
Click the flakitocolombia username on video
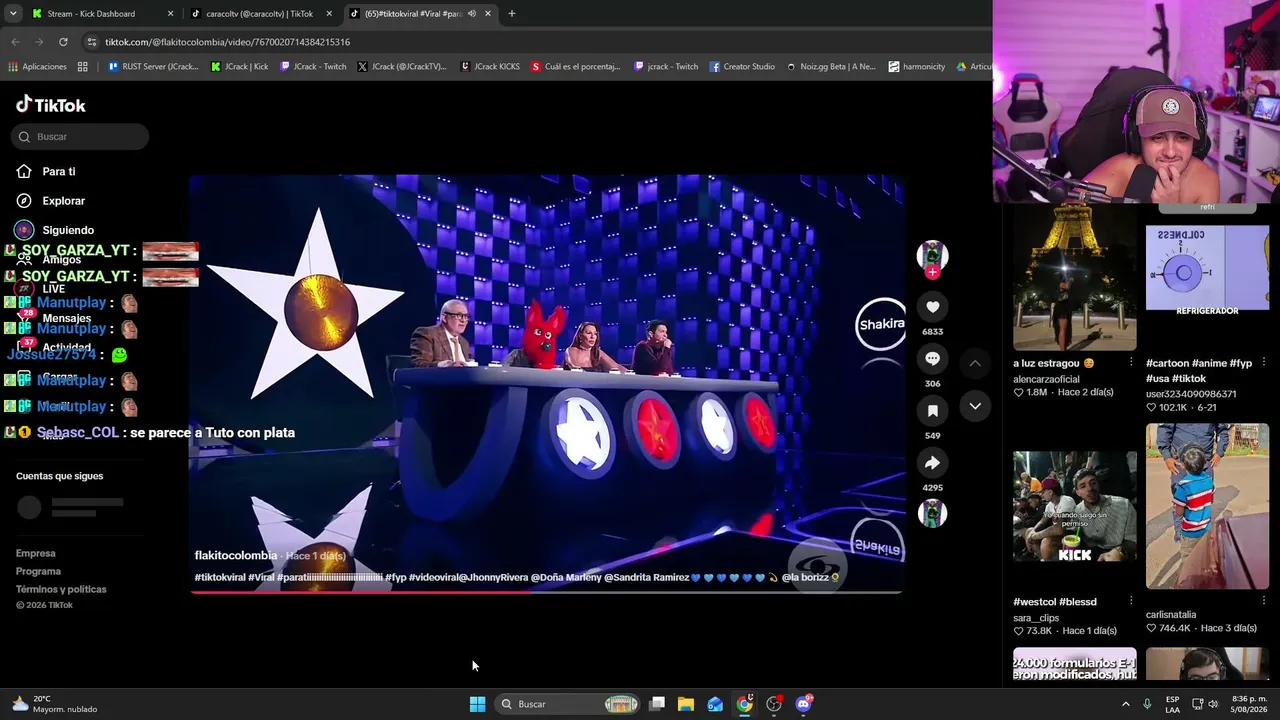click(236, 555)
